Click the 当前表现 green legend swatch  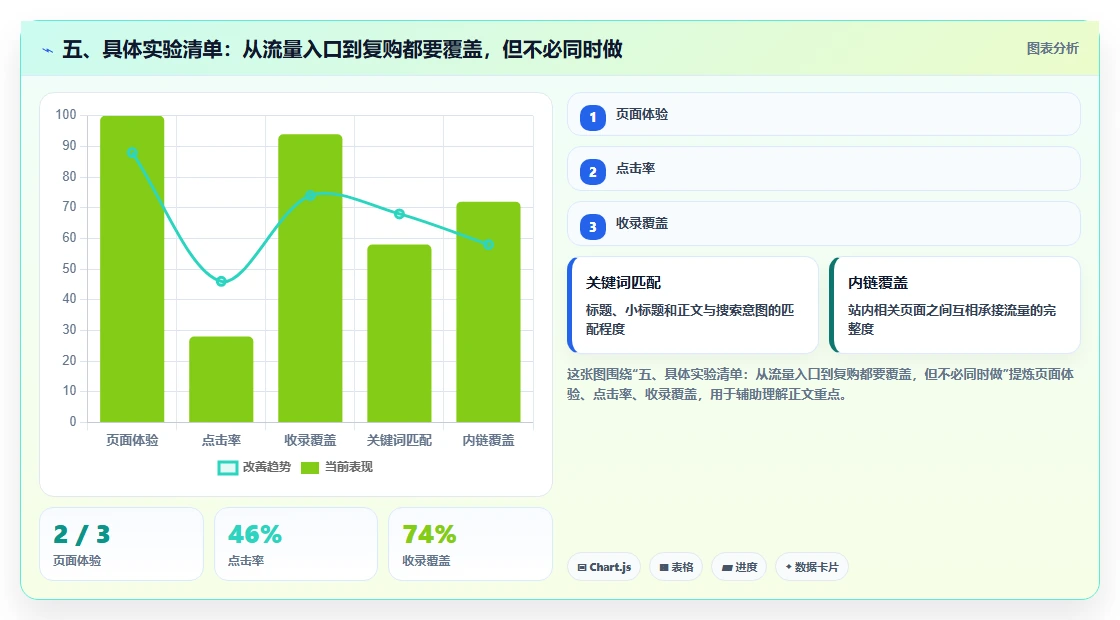pyautogui.click(x=309, y=468)
